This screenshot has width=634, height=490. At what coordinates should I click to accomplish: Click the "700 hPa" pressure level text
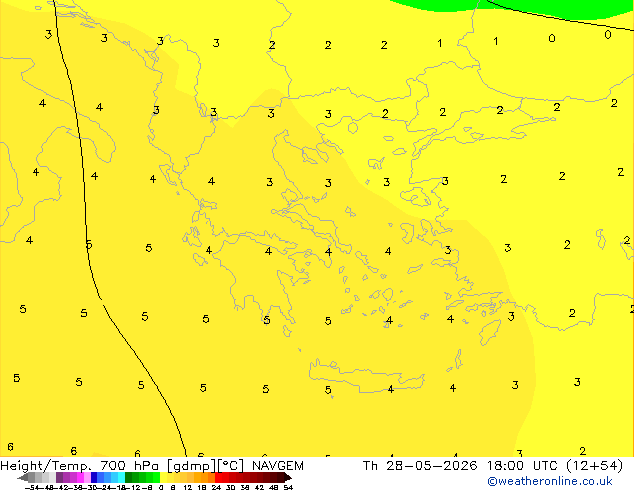click(x=129, y=466)
